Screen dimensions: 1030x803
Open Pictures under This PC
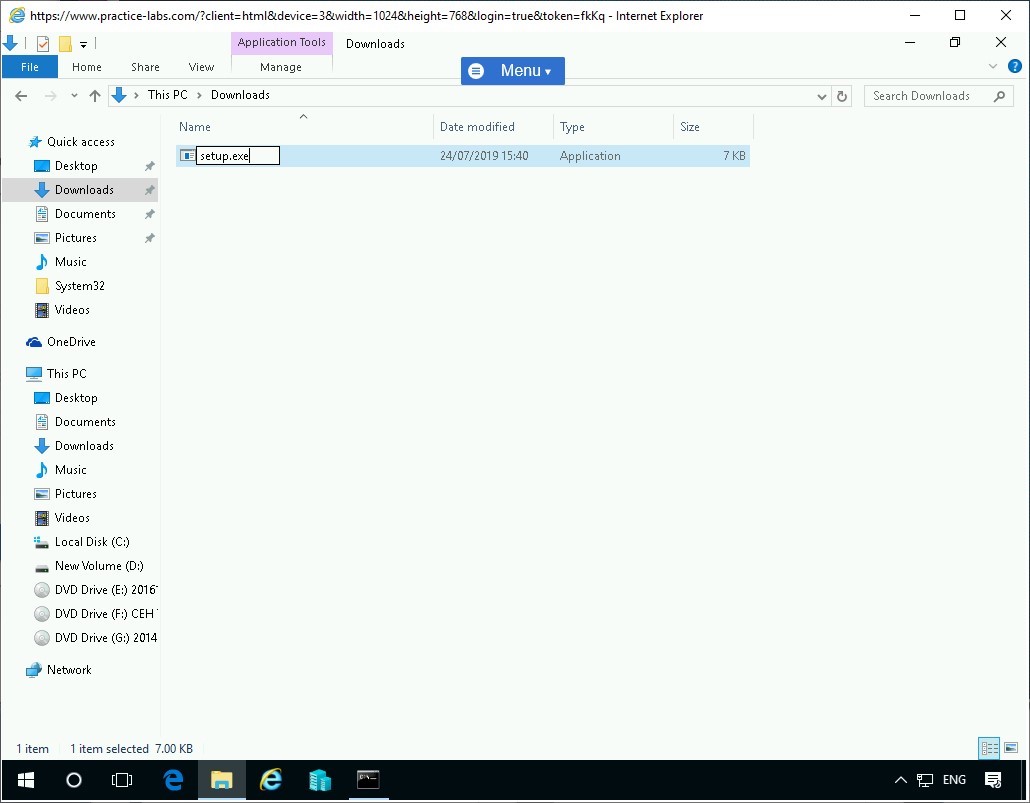(x=76, y=493)
